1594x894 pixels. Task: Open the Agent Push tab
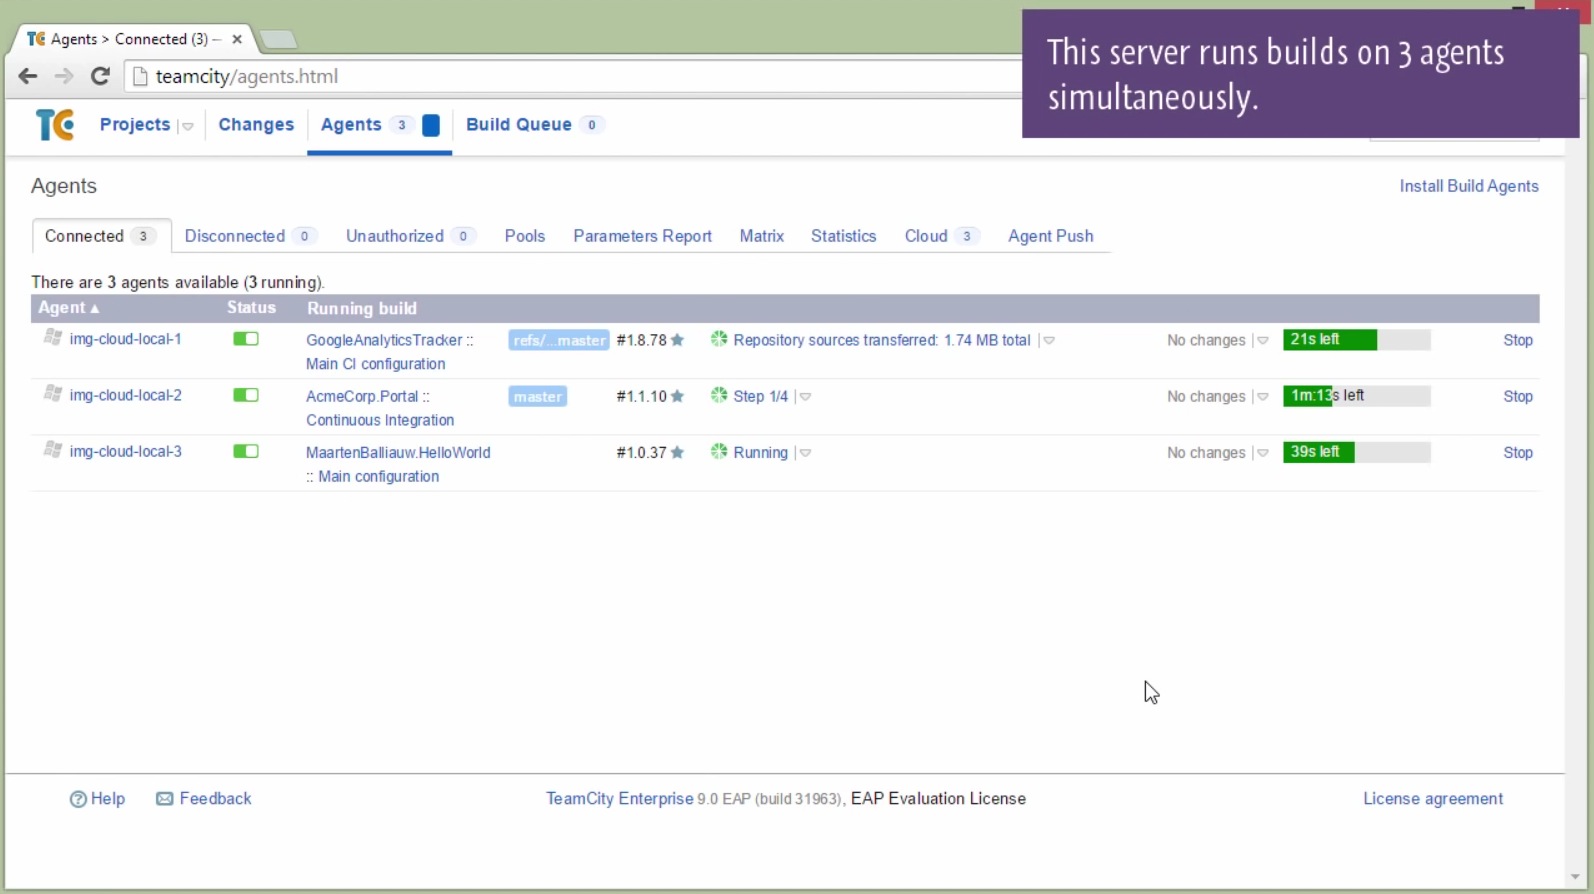[1050, 236]
